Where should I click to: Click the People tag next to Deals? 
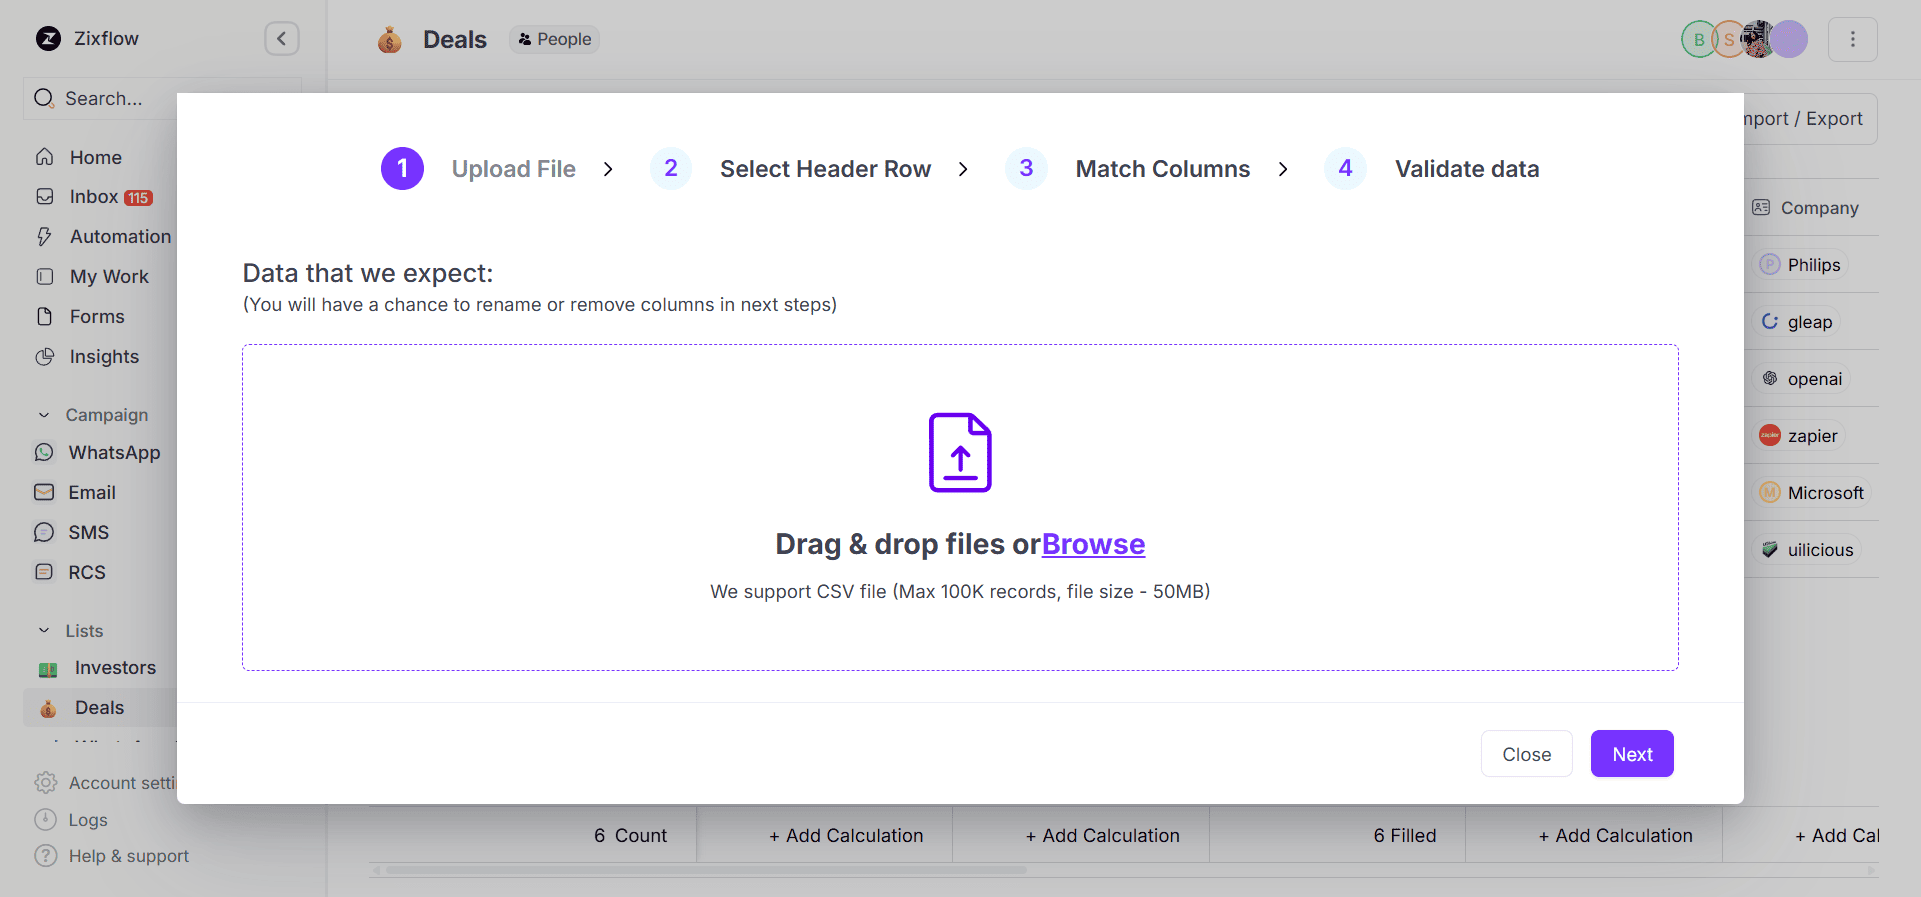click(x=554, y=40)
